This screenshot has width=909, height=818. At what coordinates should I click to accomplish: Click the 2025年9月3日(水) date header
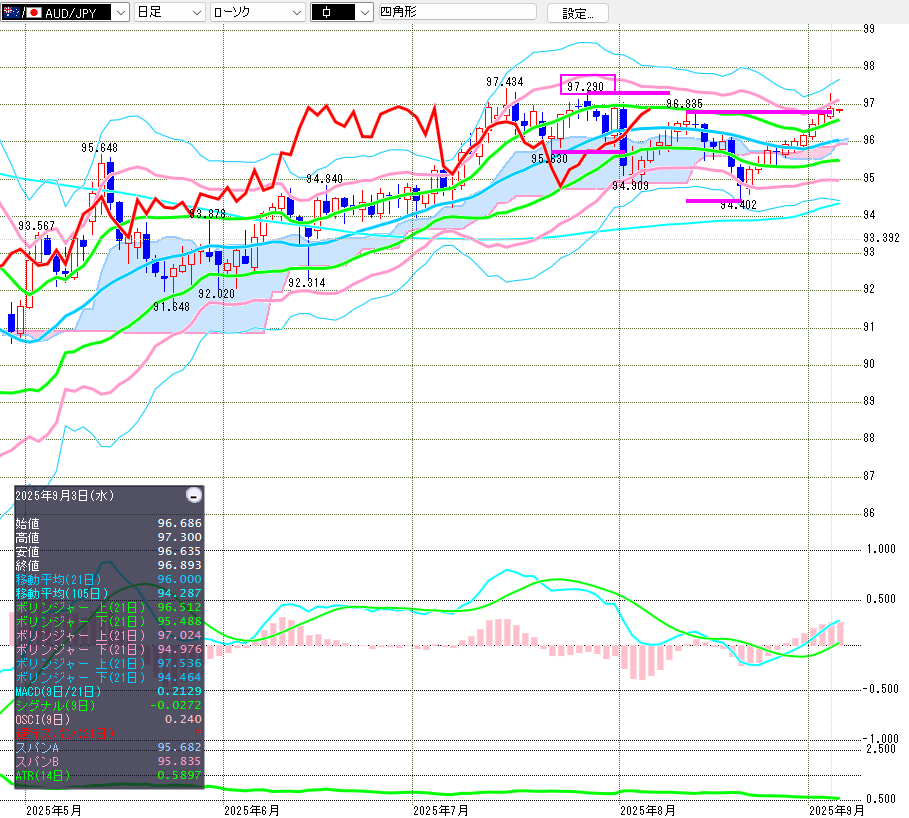coord(65,496)
